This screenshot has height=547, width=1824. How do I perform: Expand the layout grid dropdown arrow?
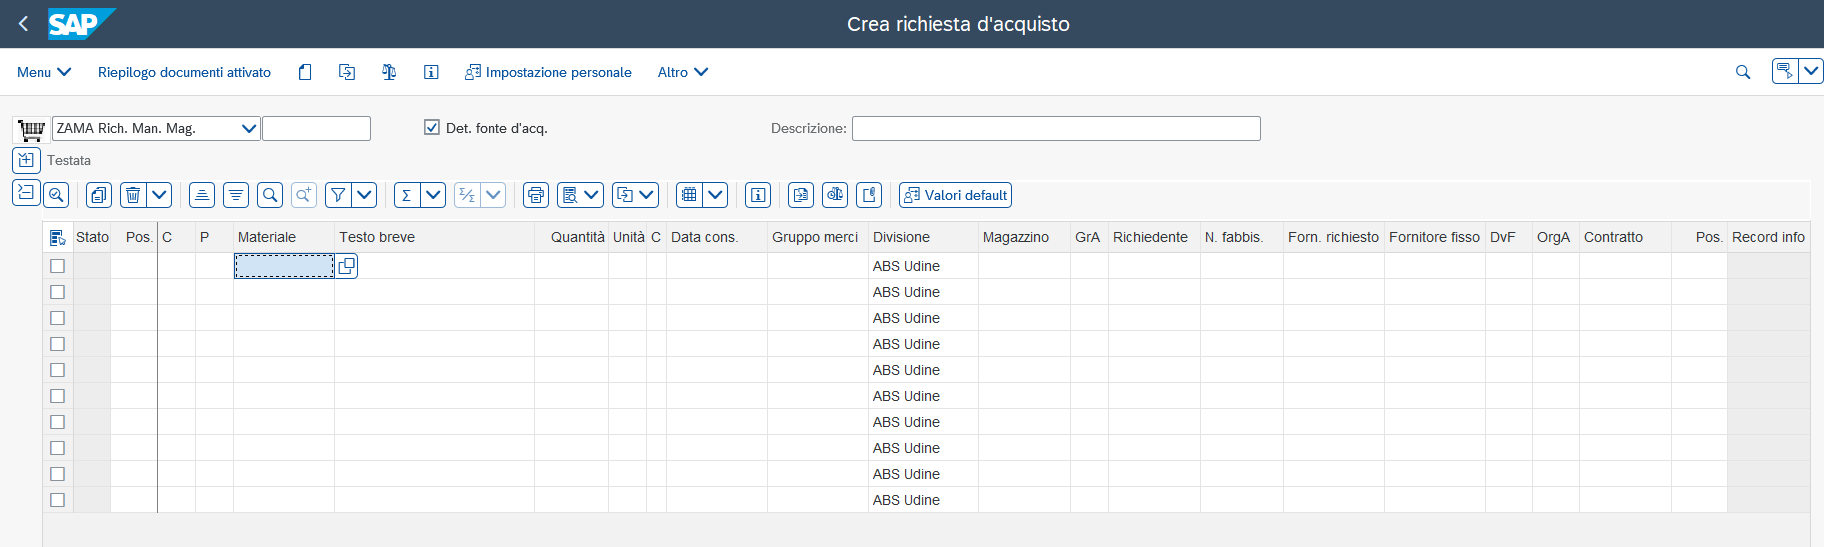tap(715, 195)
